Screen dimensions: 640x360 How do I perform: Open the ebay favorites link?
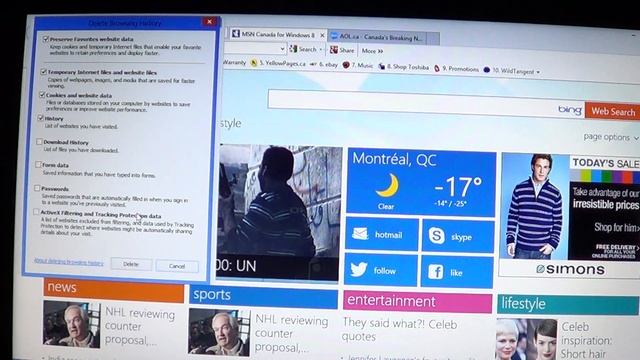point(324,64)
